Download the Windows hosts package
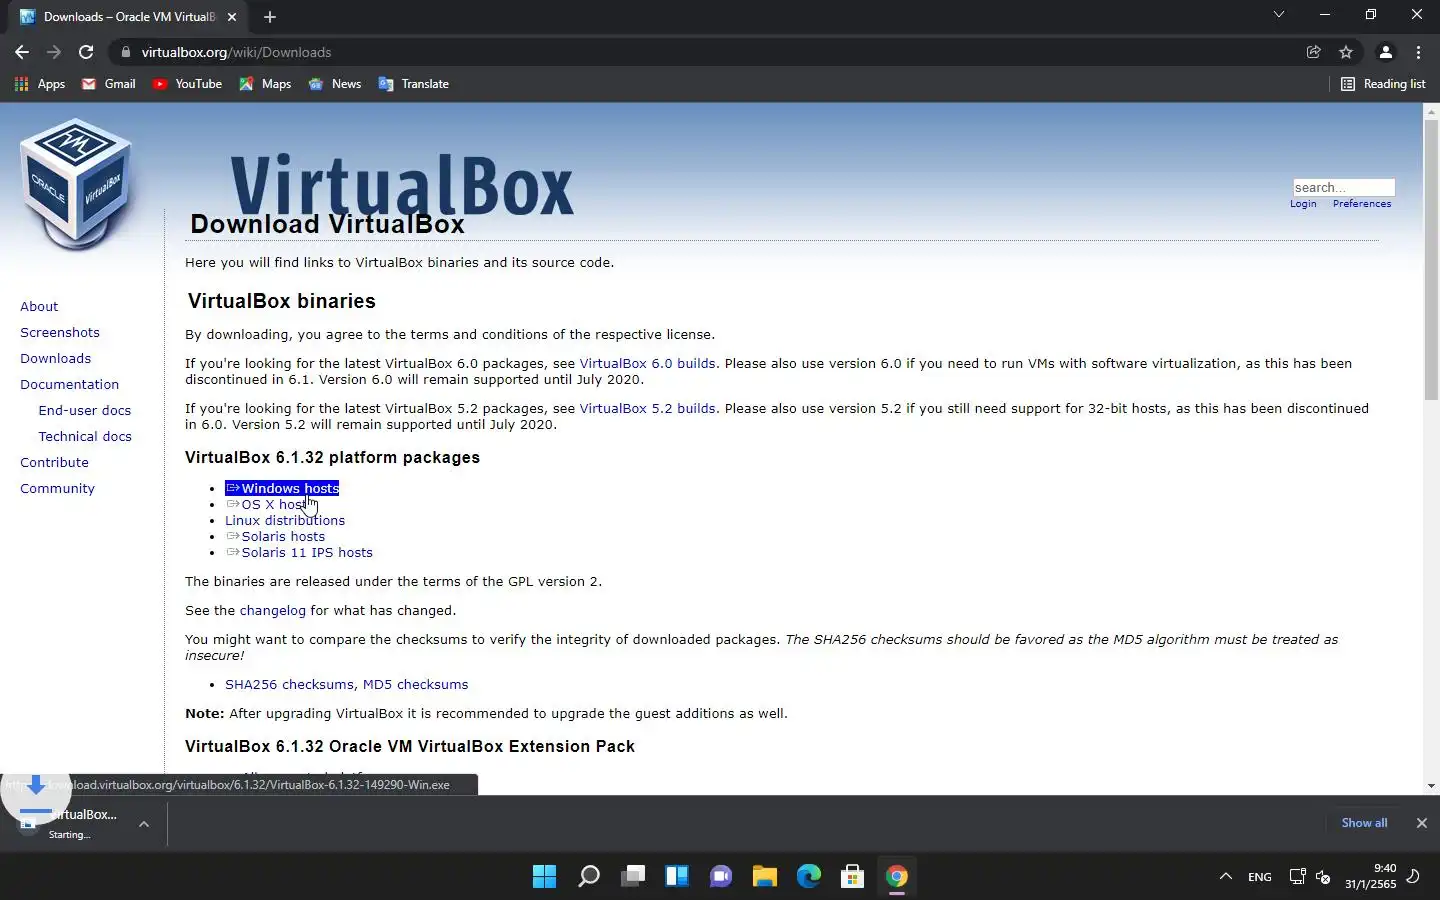This screenshot has width=1440, height=900. pyautogui.click(x=282, y=488)
